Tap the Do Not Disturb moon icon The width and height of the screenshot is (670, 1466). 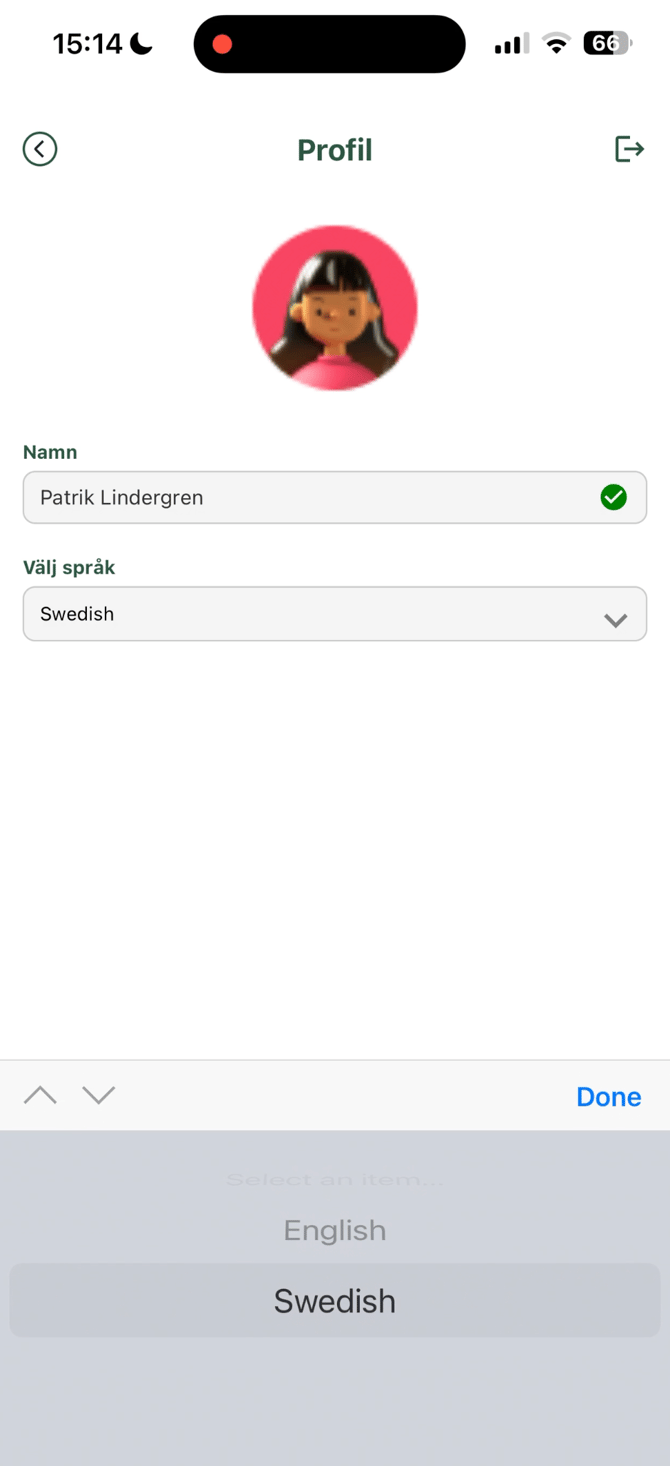[142, 43]
